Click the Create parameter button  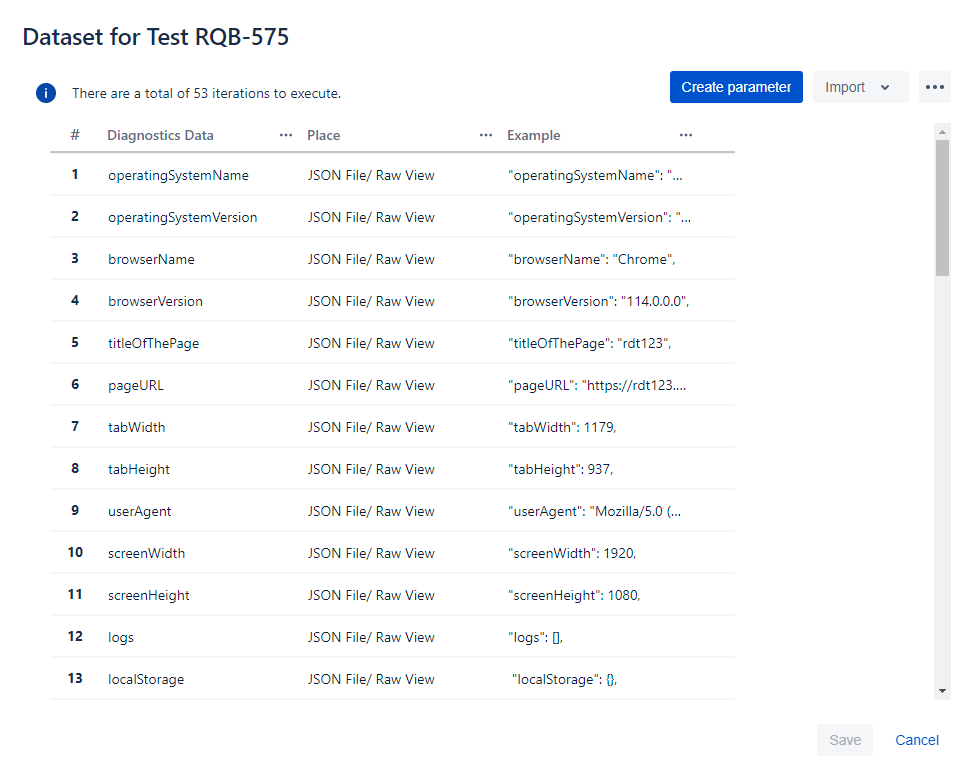736,87
